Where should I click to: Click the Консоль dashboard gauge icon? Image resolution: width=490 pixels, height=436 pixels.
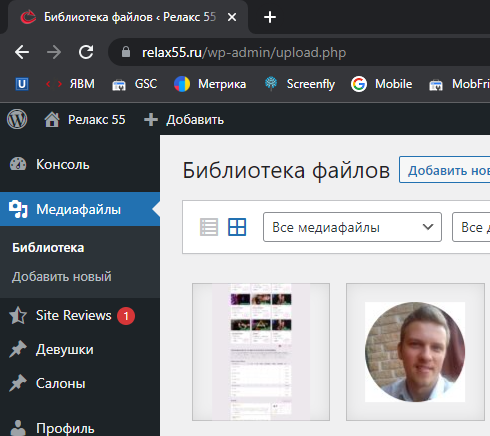[x=18, y=164]
